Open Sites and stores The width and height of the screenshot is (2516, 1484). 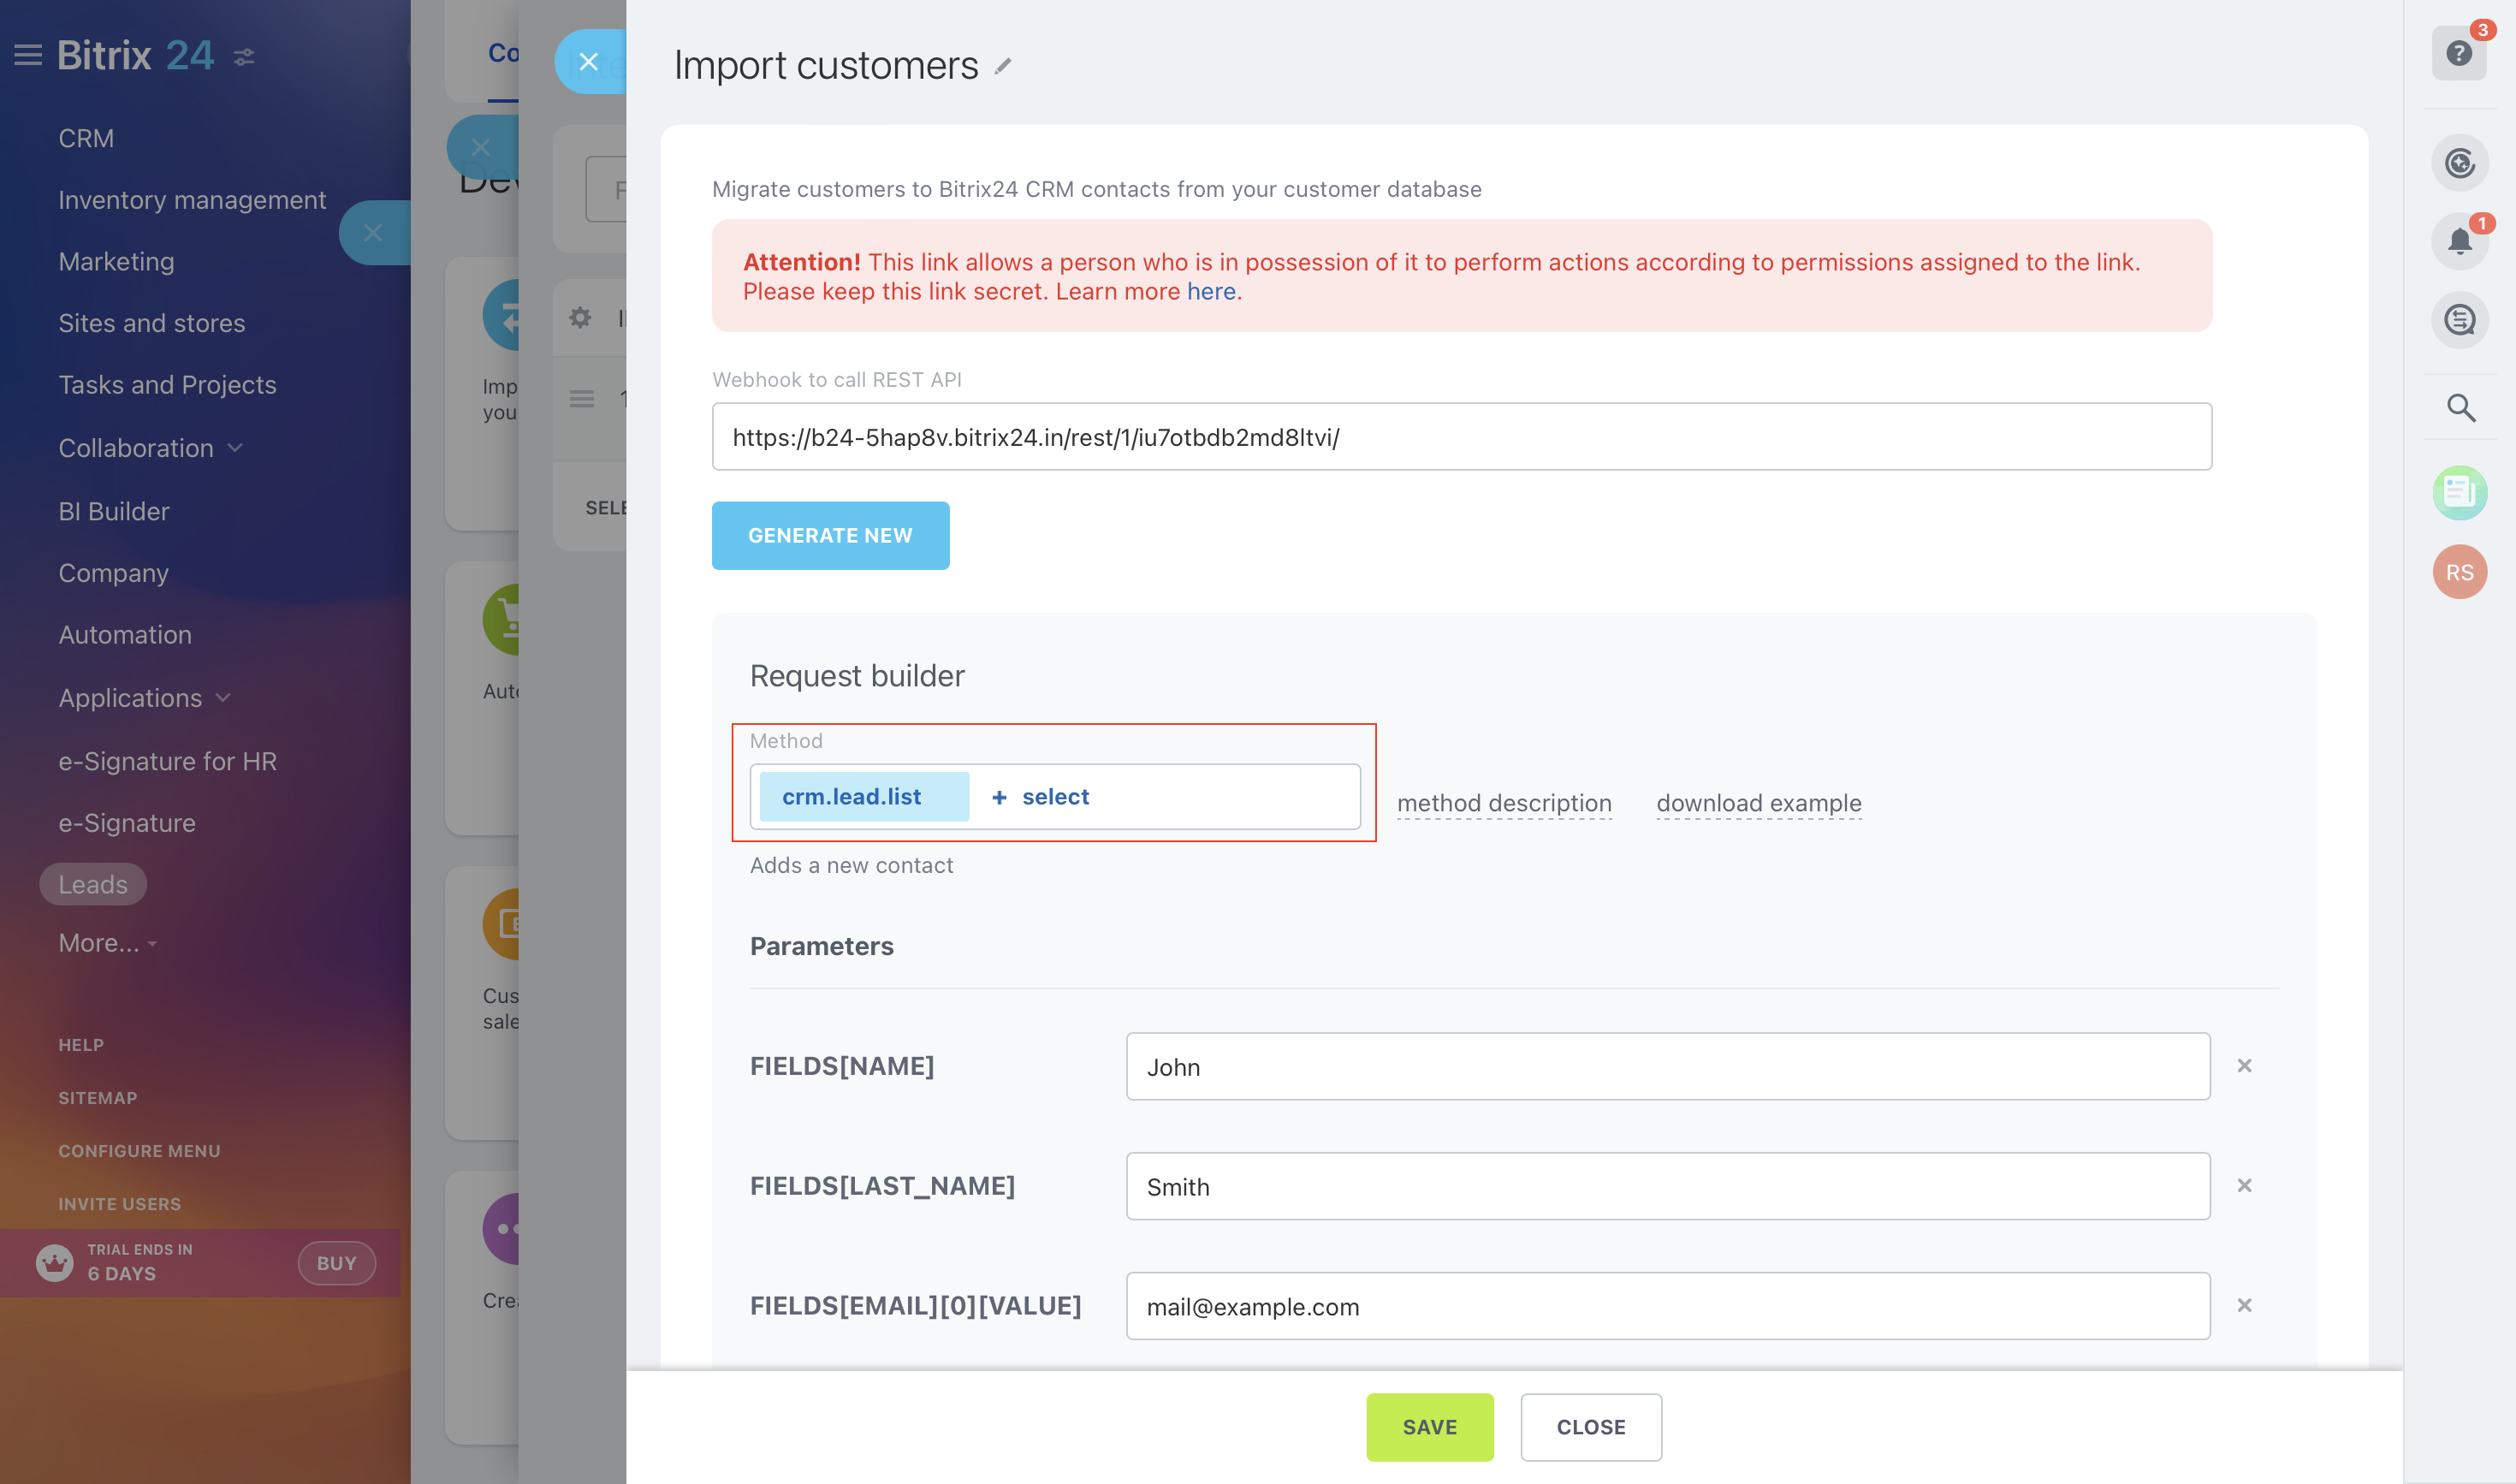tap(151, 323)
